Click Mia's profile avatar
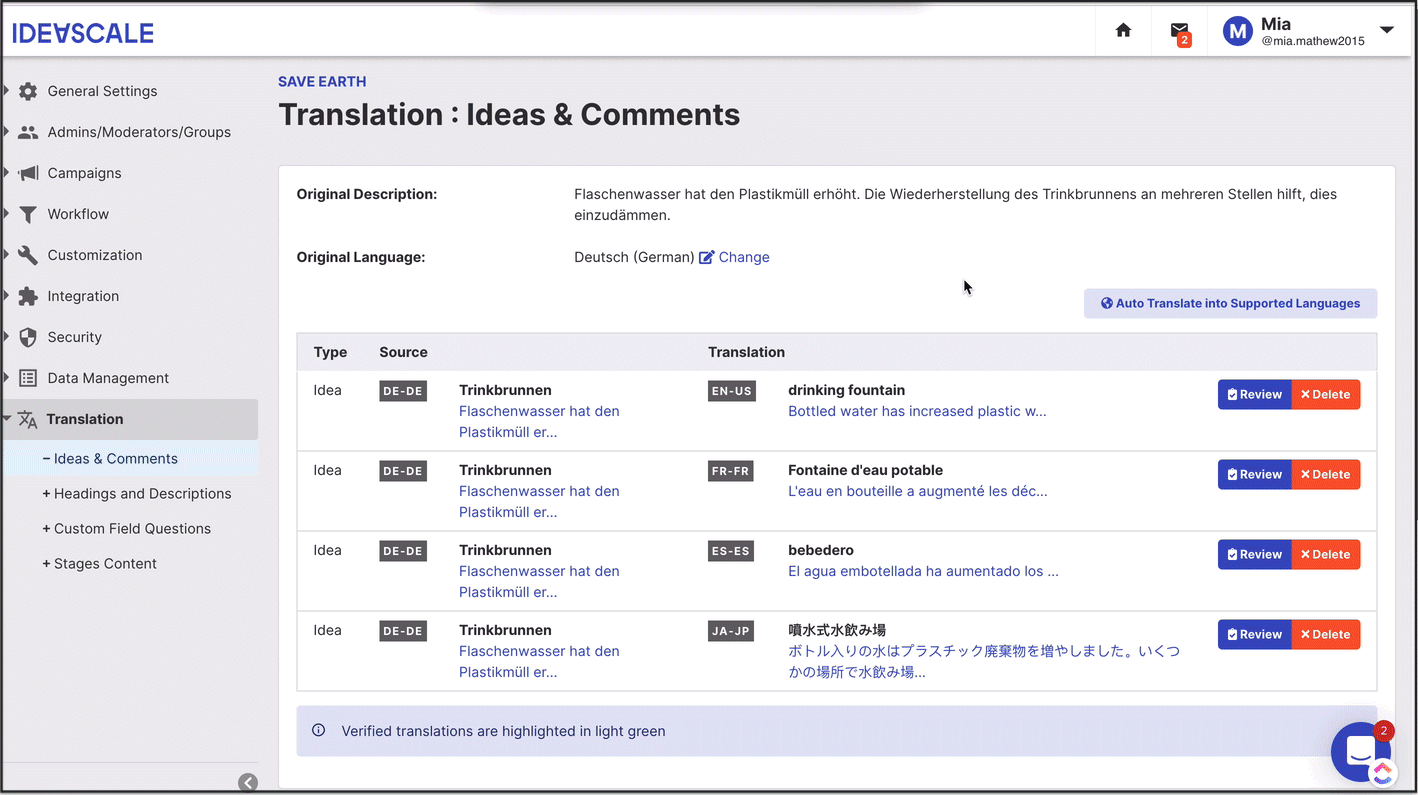 [1238, 32]
